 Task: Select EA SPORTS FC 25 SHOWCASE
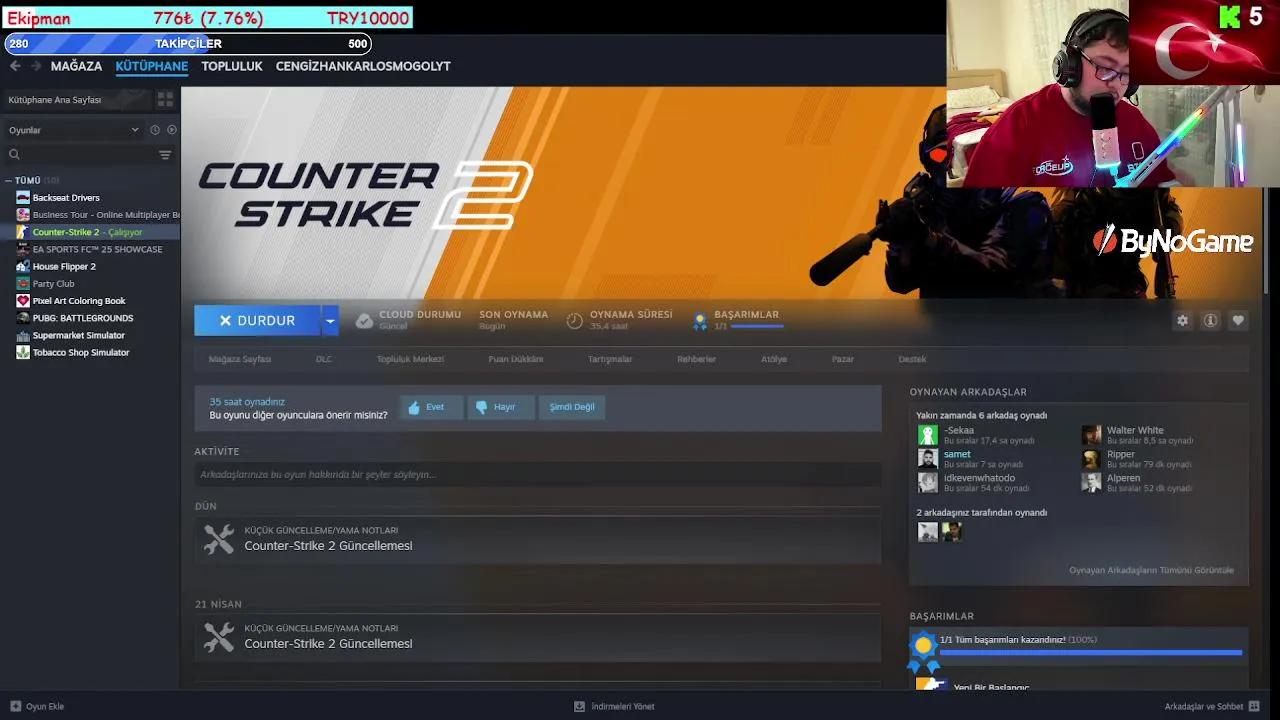90,249
